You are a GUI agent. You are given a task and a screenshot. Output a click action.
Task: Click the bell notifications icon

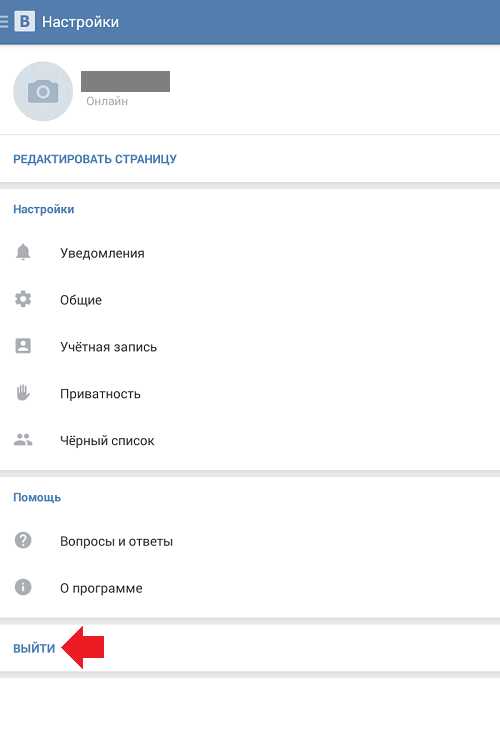click(23, 252)
